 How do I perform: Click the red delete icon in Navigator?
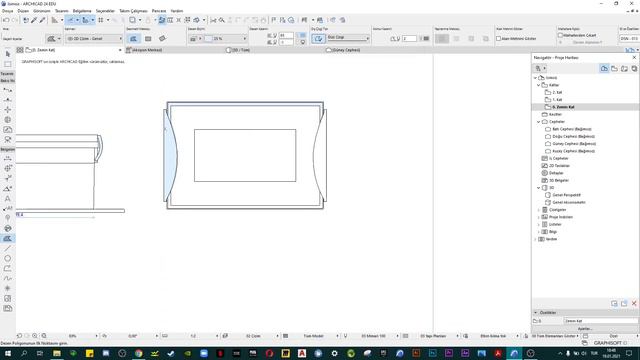click(x=634, y=303)
